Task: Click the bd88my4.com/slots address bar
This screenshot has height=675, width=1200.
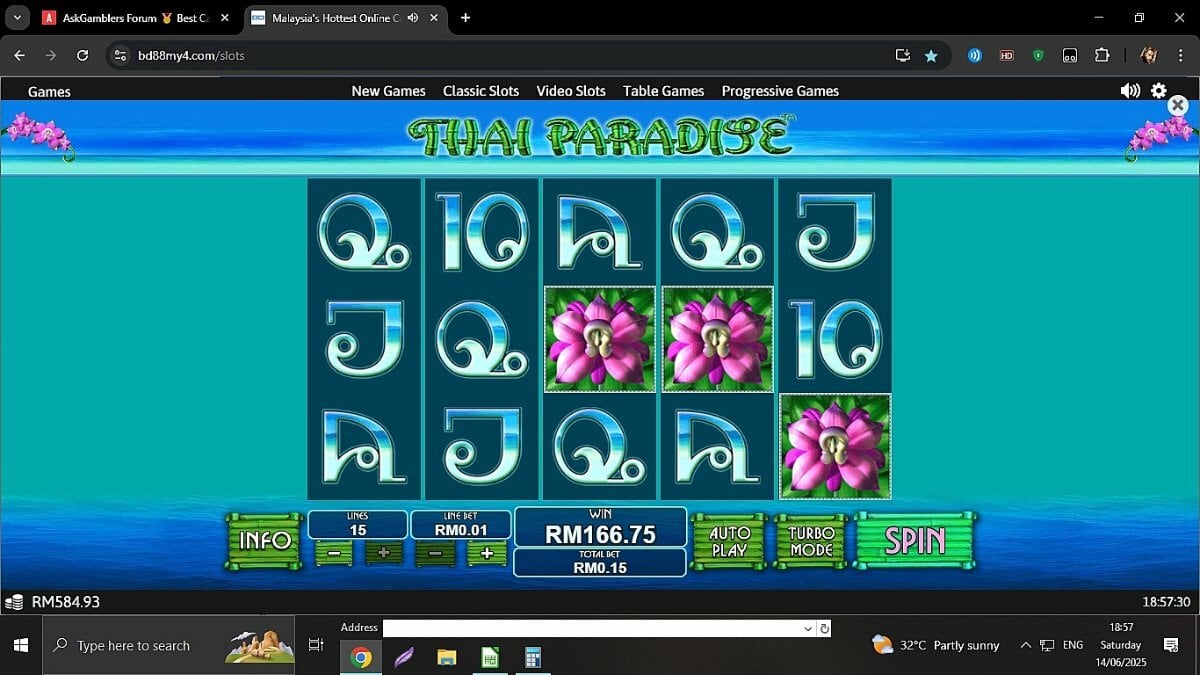Action: 191,56
